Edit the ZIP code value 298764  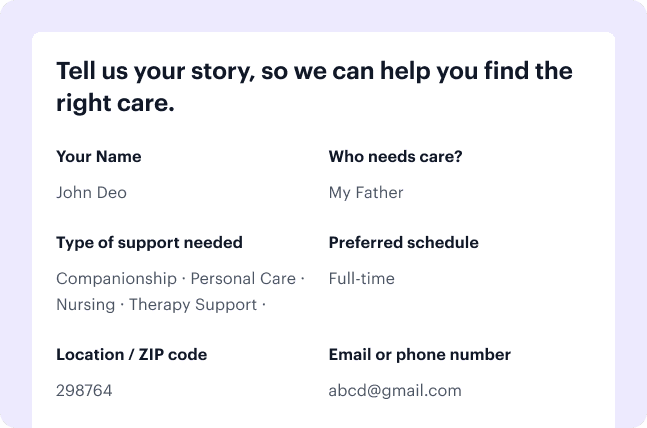pyautogui.click(x=84, y=391)
